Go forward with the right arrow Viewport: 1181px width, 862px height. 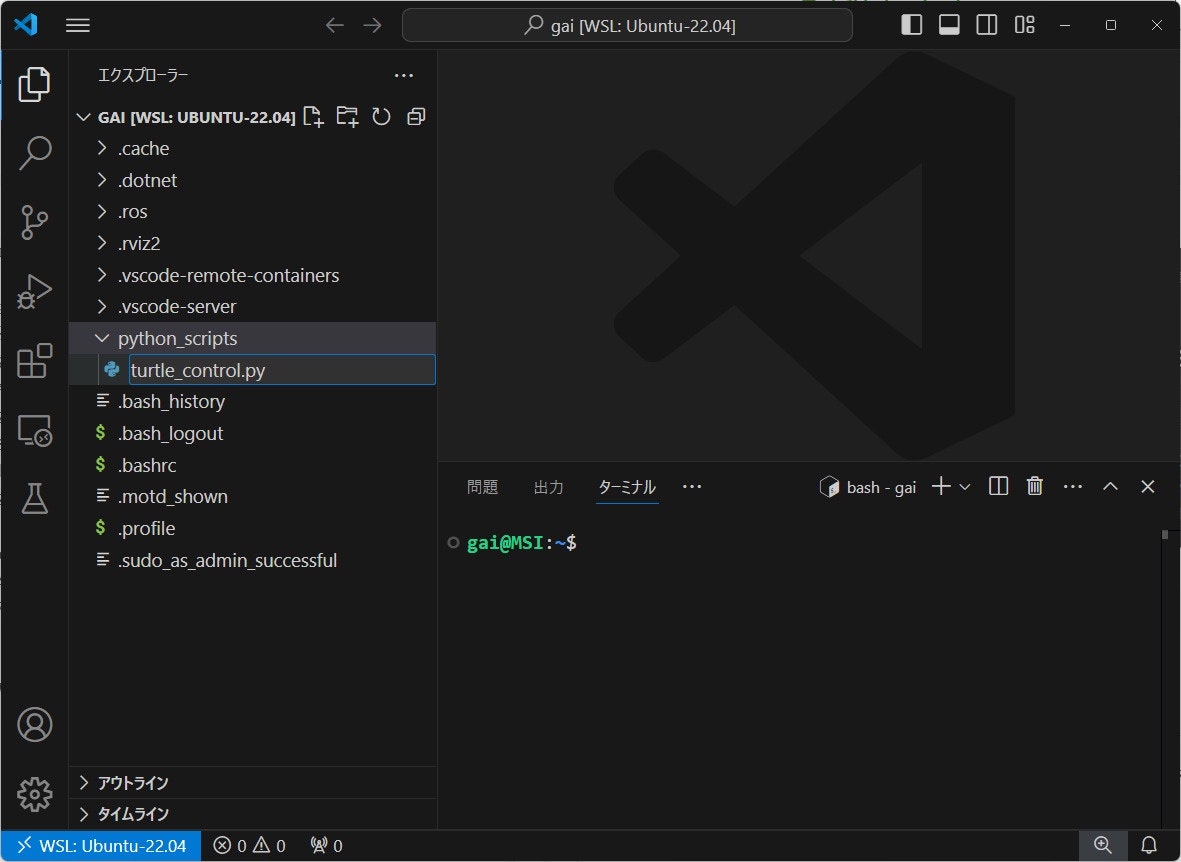(x=373, y=26)
